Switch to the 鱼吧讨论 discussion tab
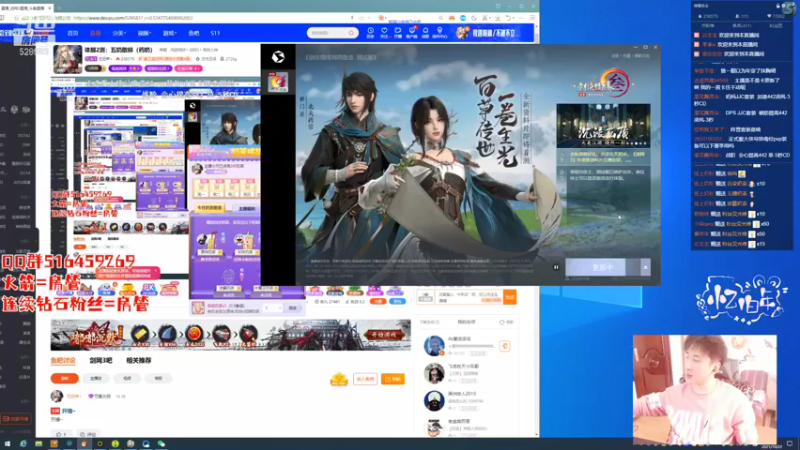 pyautogui.click(x=63, y=360)
